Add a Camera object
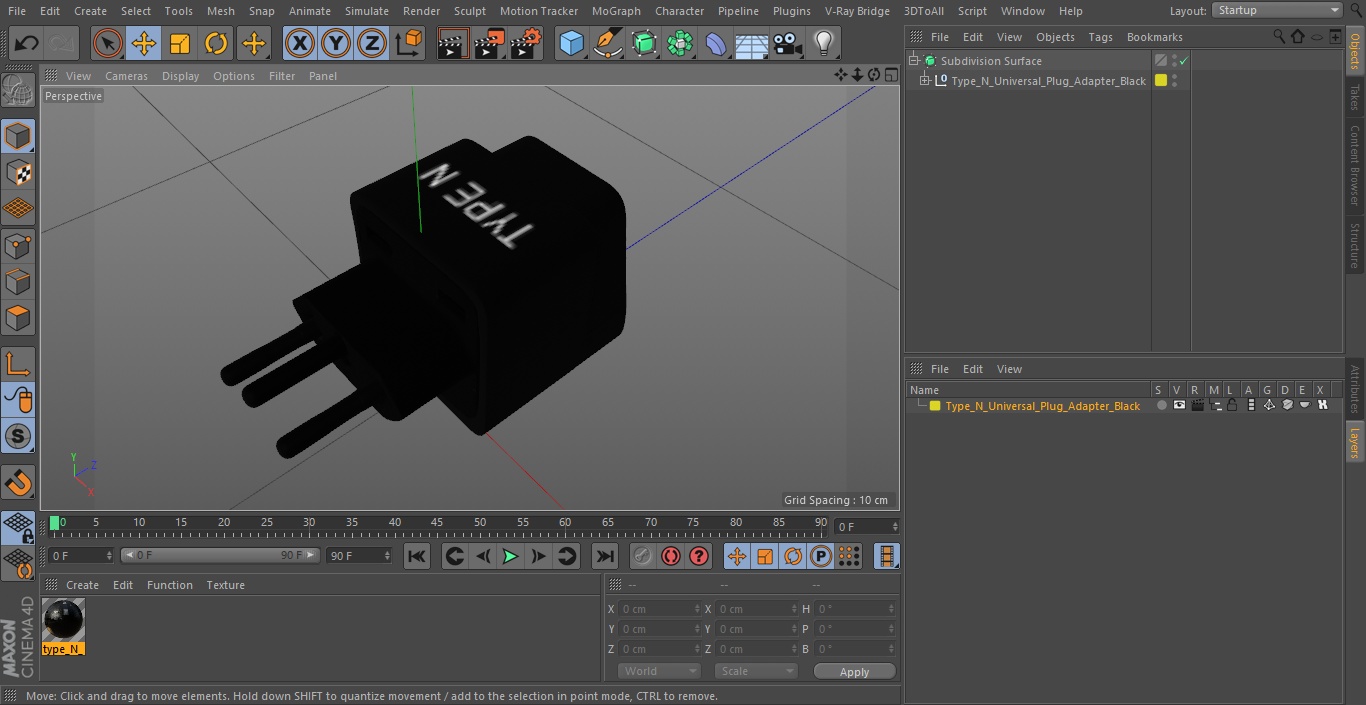 pos(787,43)
